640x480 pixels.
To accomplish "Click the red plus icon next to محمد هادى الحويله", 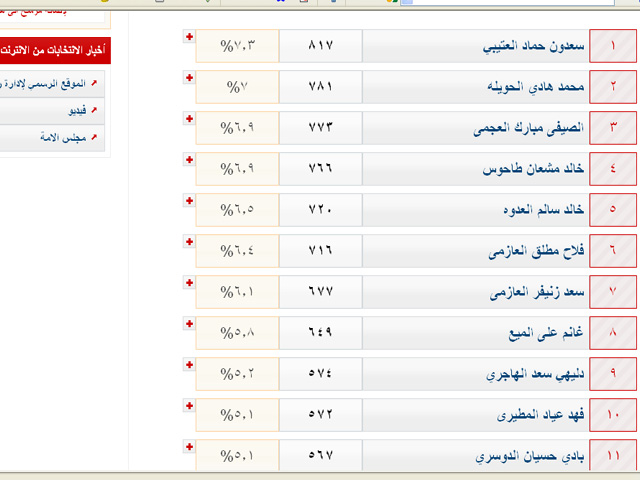I will [189, 78].
